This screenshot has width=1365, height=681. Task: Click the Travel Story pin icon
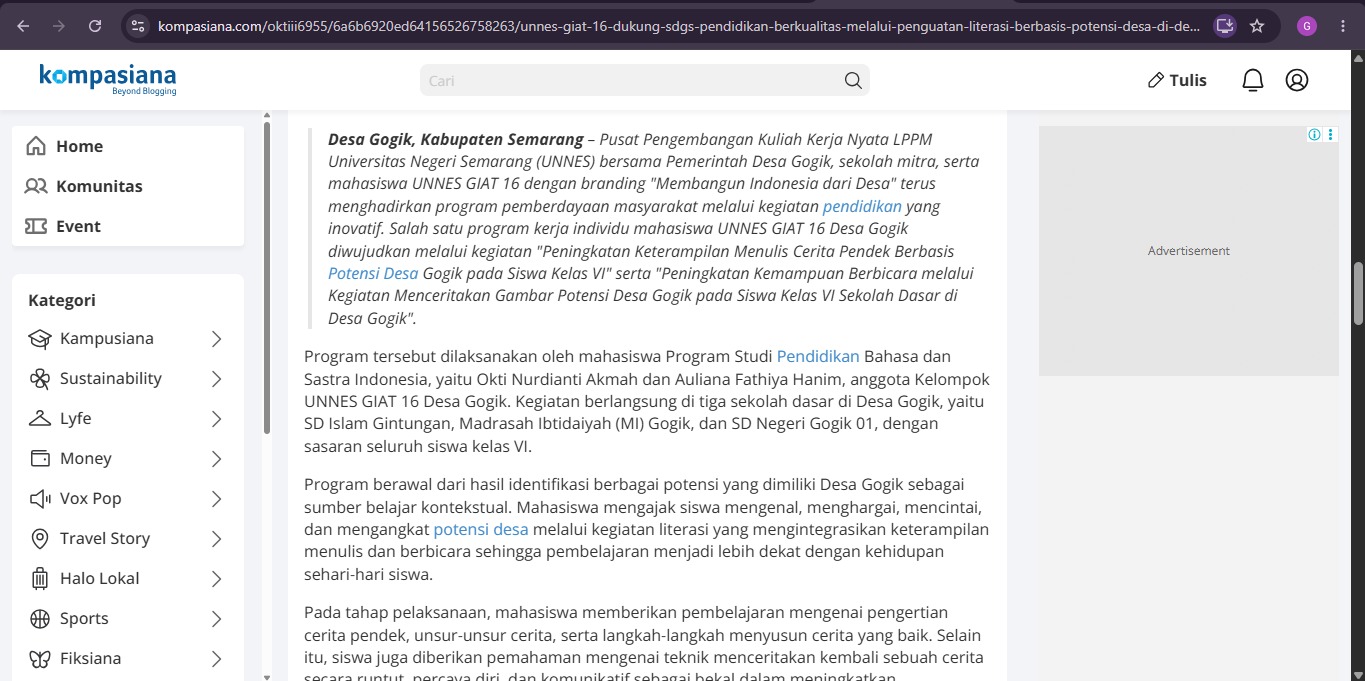(x=40, y=539)
